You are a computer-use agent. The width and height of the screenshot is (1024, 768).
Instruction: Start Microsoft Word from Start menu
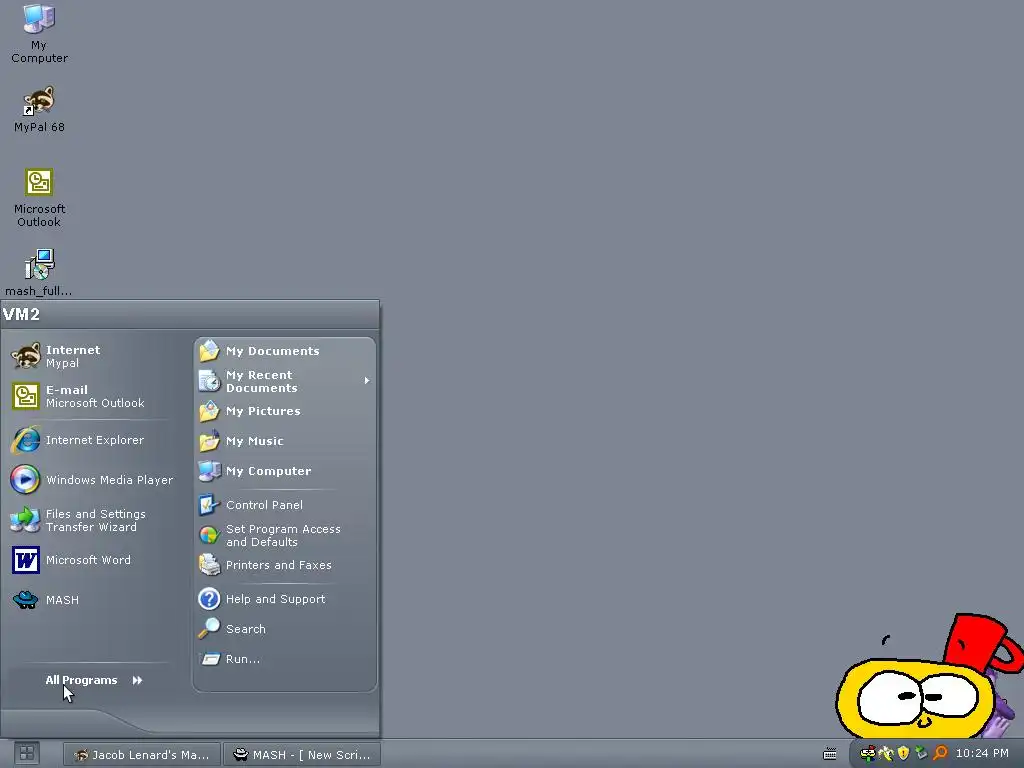click(x=91, y=560)
